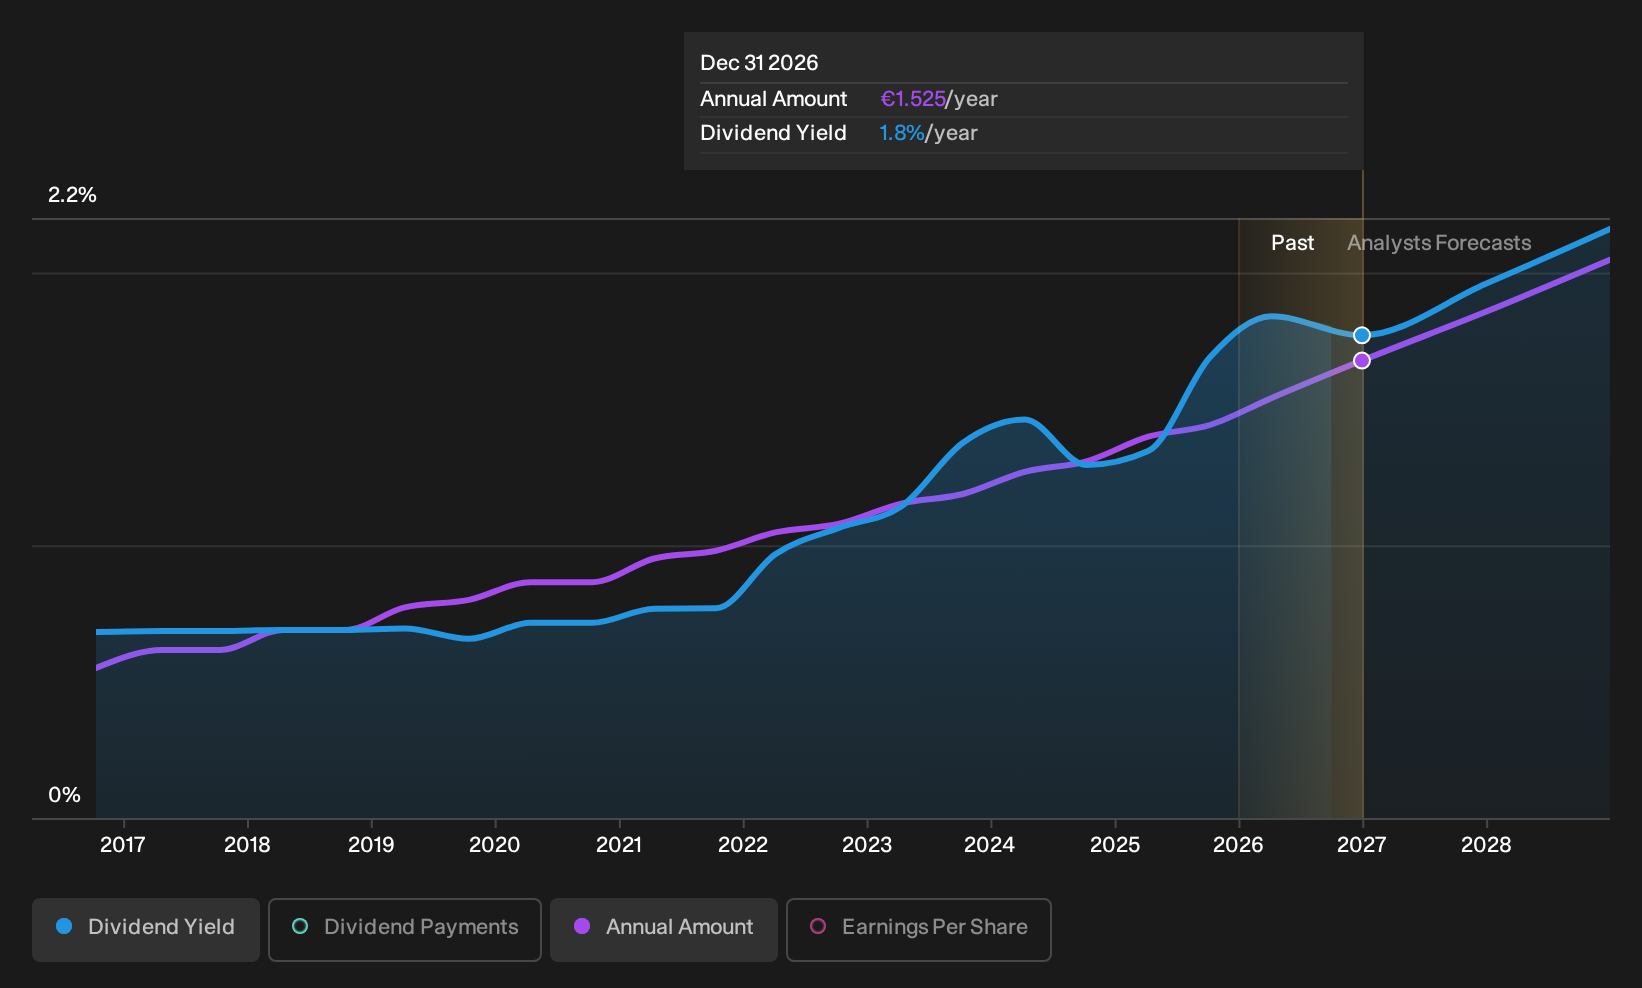Click the 'Dec 31 2026' tooltip date

coord(759,63)
